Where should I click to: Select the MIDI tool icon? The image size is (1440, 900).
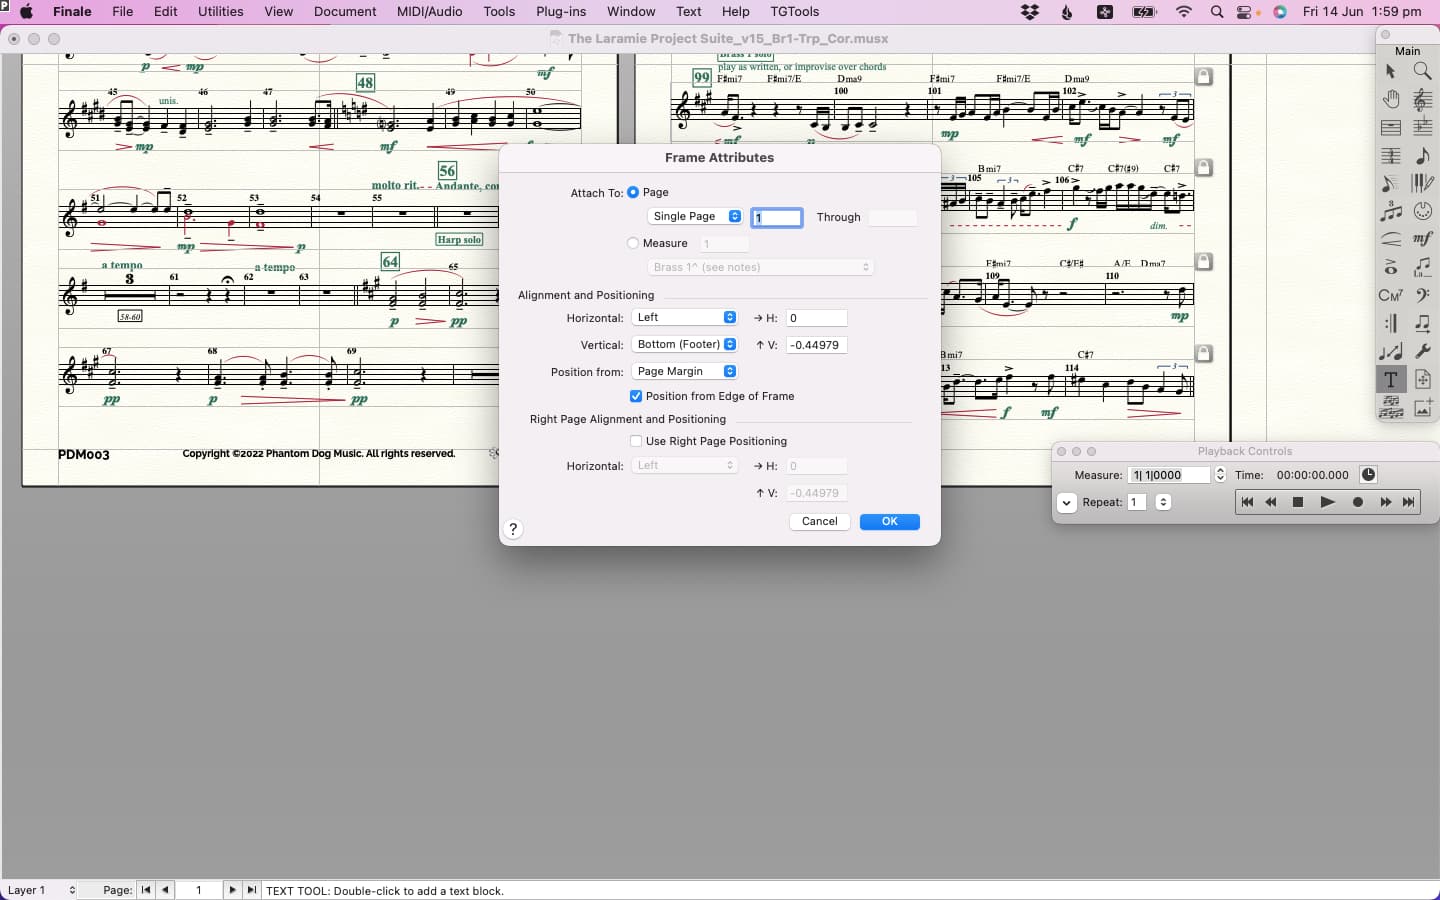pyautogui.click(x=1422, y=211)
